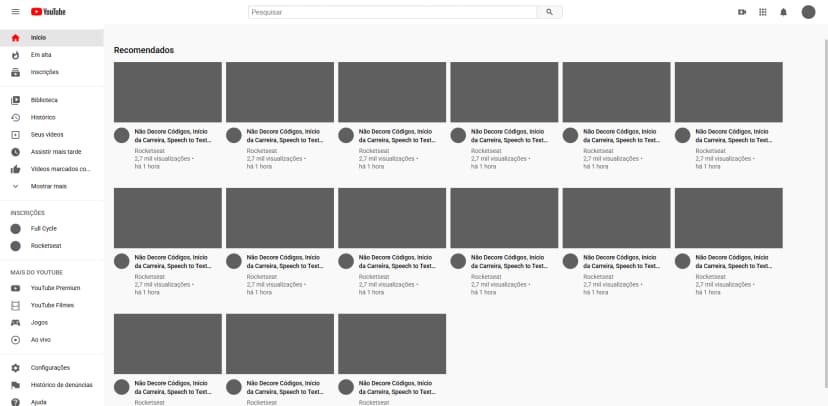828x406 pixels.
Task: Open the account avatar menu
Action: pos(808,12)
